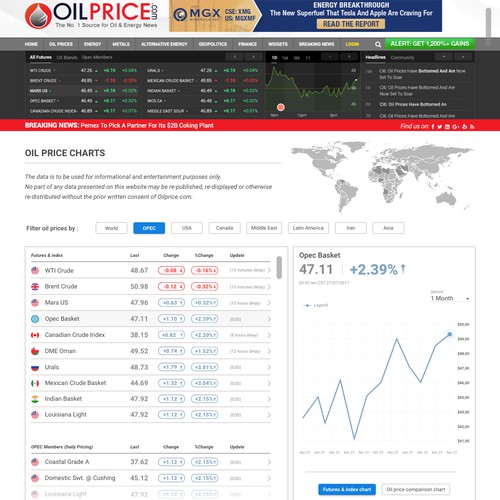Open the Google Plus social icon
This screenshot has height=500, width=500.
pos(456,127)
